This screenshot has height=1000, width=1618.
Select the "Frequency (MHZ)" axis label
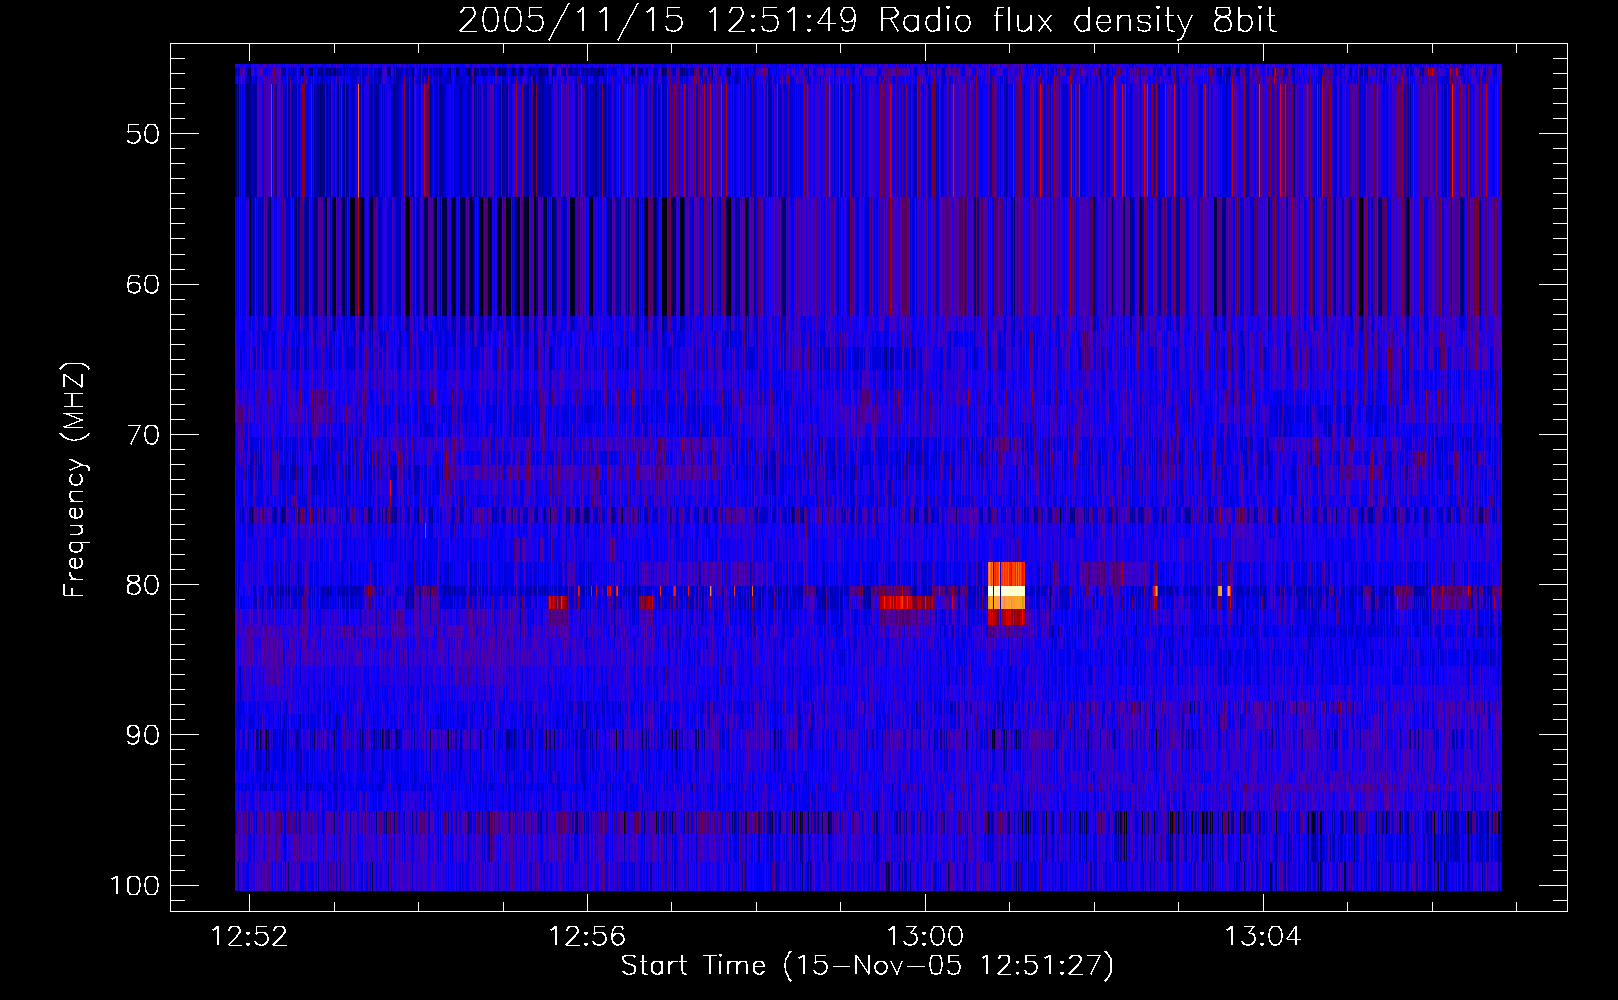click(75, 480)
